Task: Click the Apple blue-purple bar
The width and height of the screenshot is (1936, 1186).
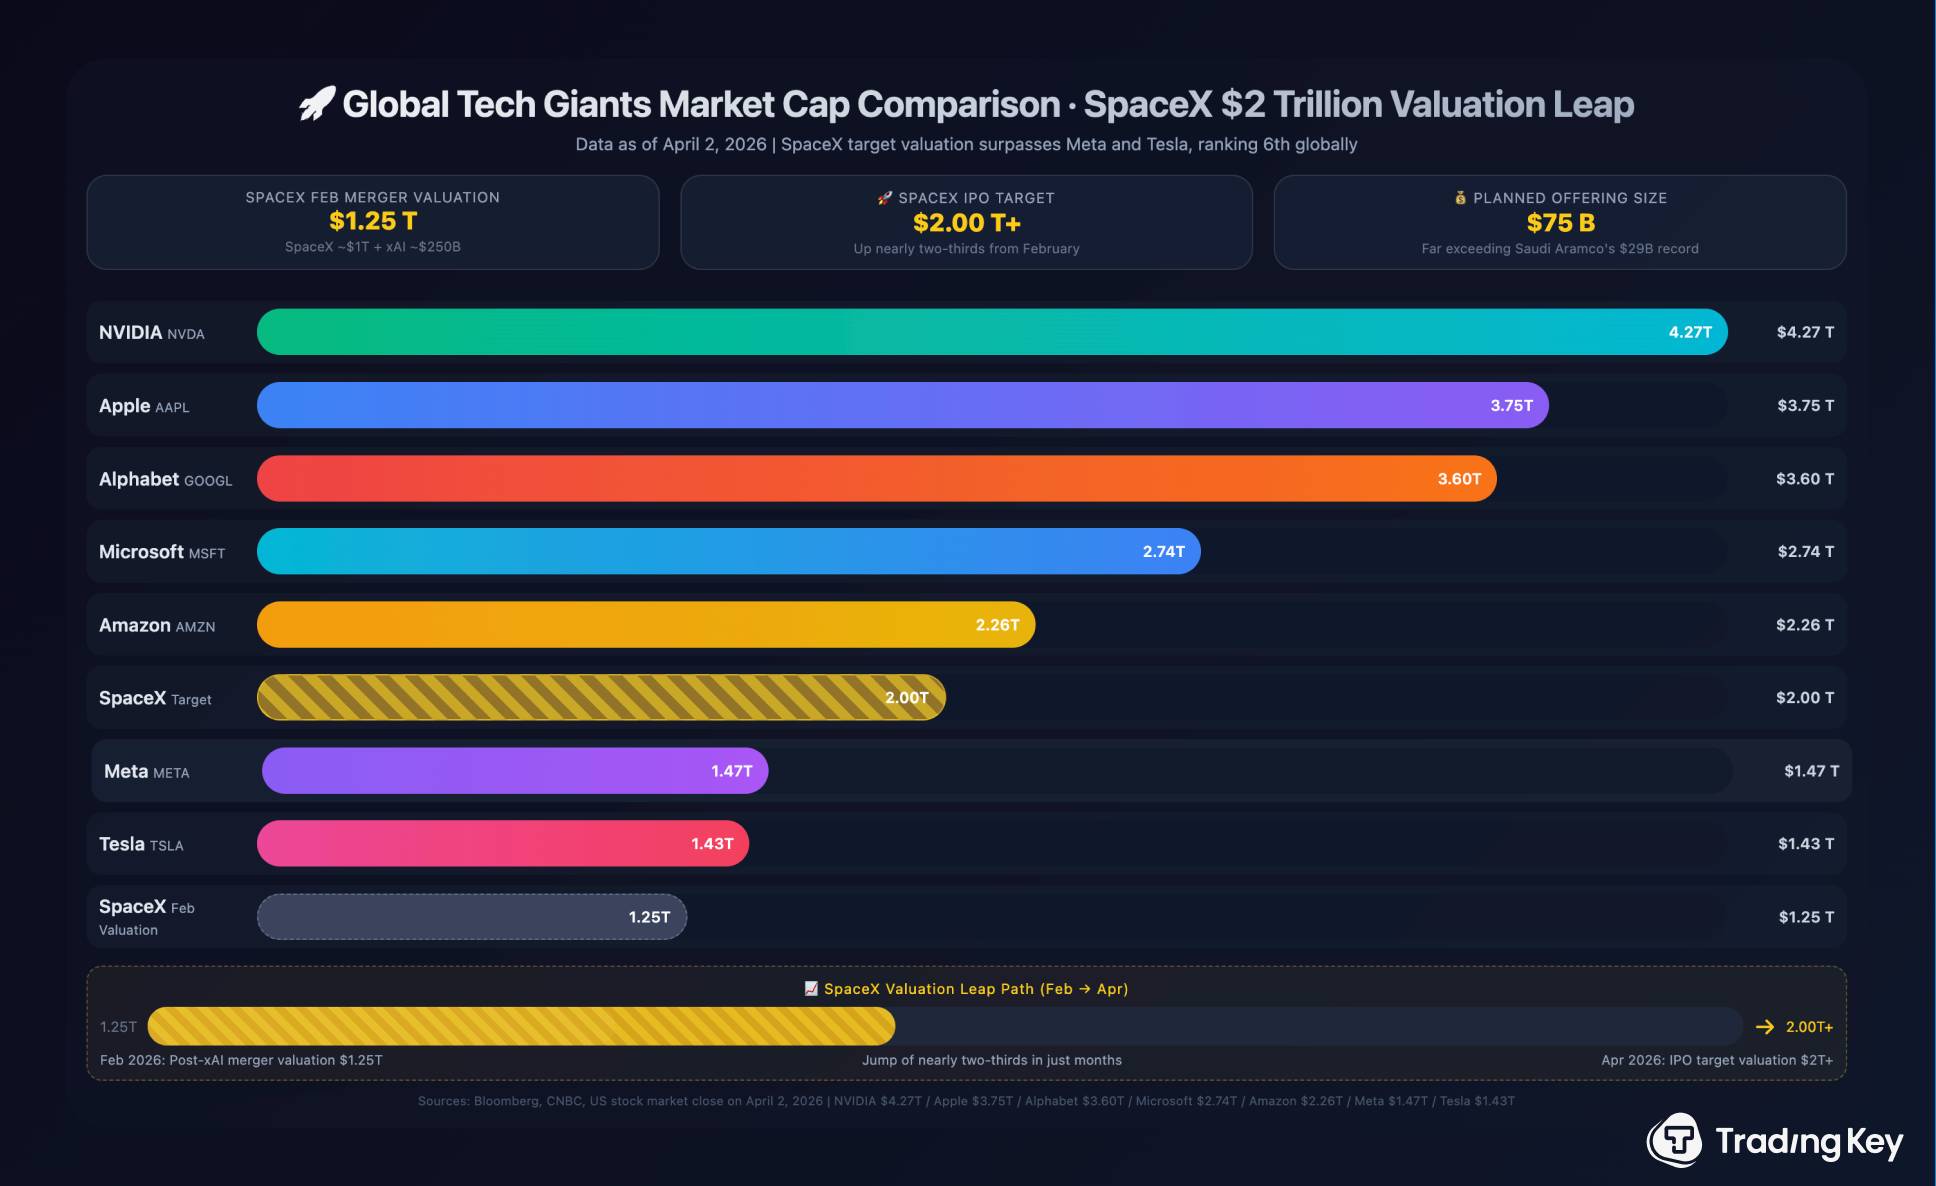Action: click(900, 405)
